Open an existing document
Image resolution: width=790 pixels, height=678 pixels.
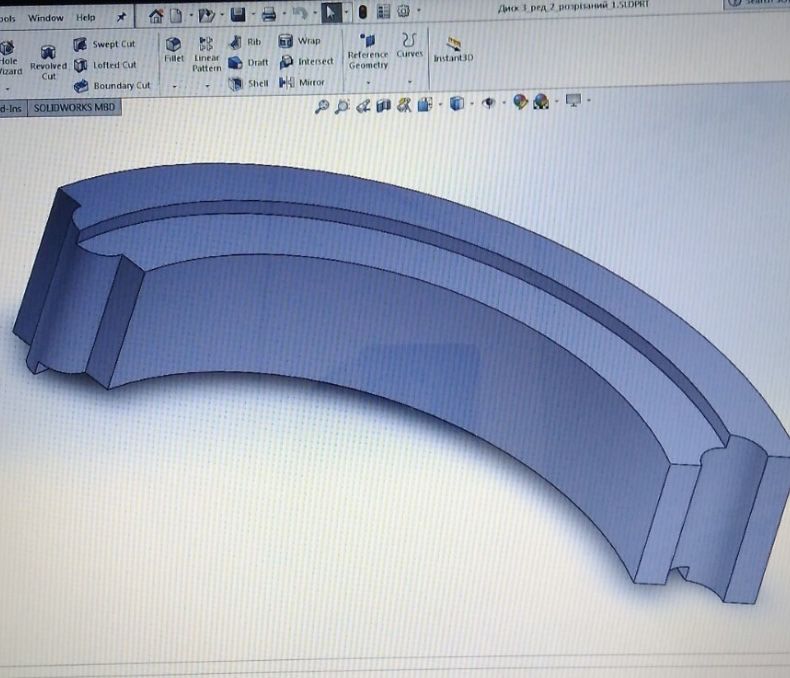tap(206, 16)
